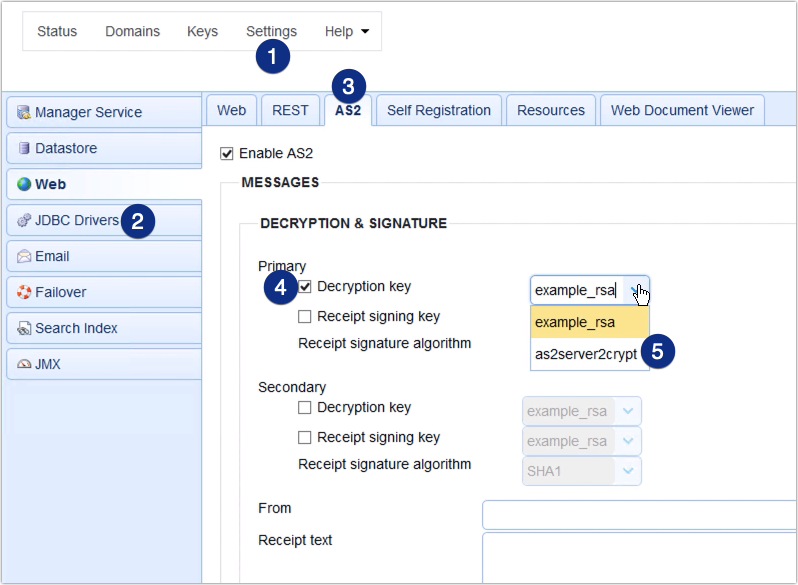Click the Manager Service sidebar icon

(24, 113)
